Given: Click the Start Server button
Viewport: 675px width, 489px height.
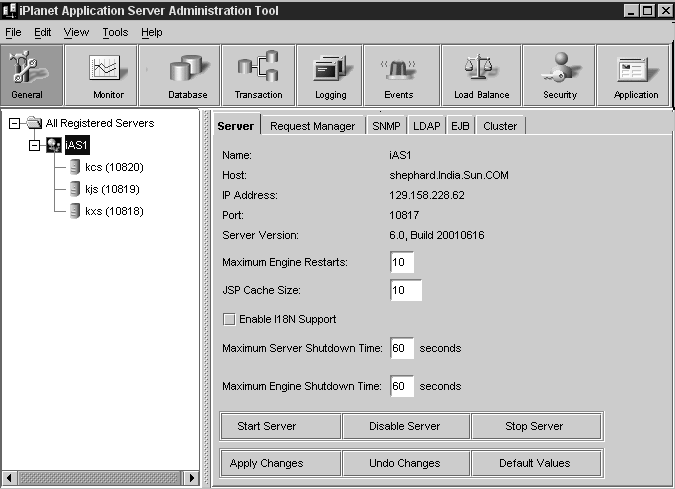Looking at the screenshot, I should [281, 426].
